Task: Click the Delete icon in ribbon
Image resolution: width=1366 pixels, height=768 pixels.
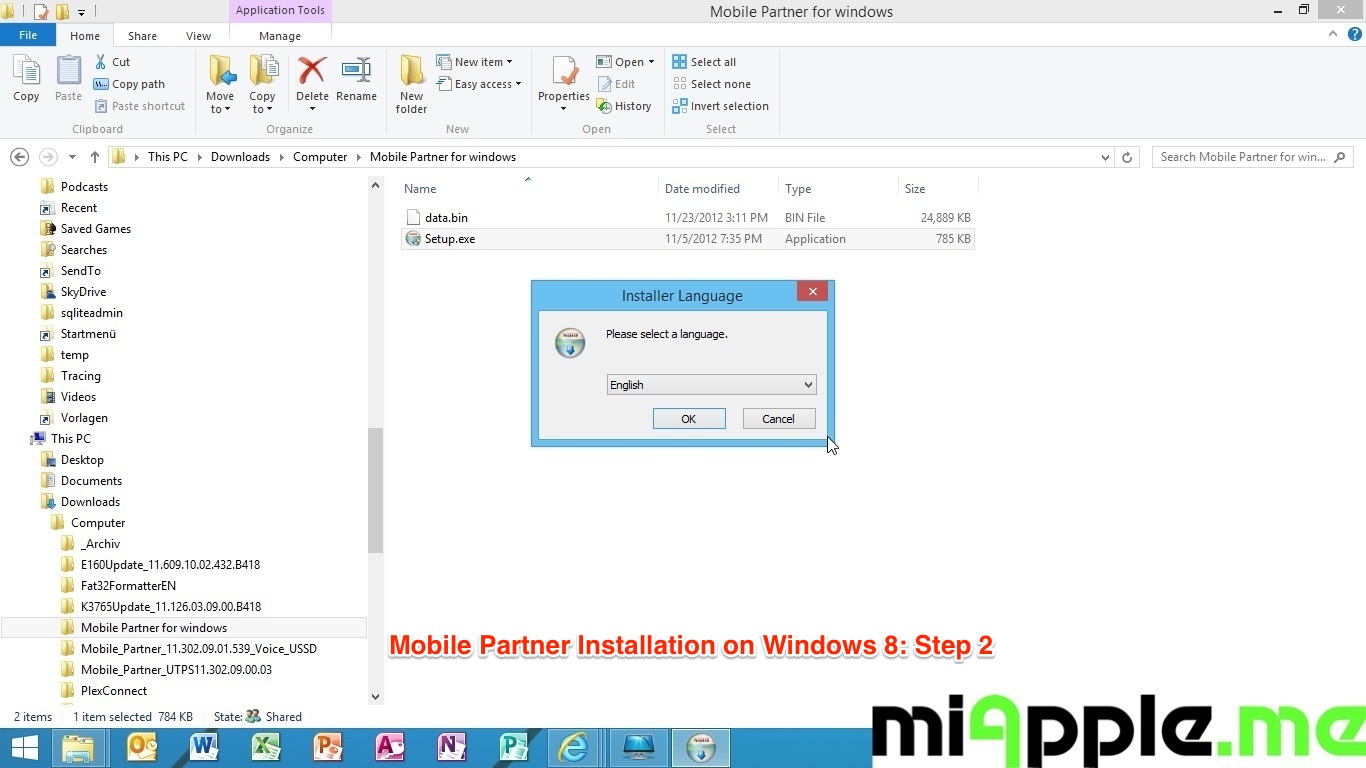Action: click(x=312, y=72)
